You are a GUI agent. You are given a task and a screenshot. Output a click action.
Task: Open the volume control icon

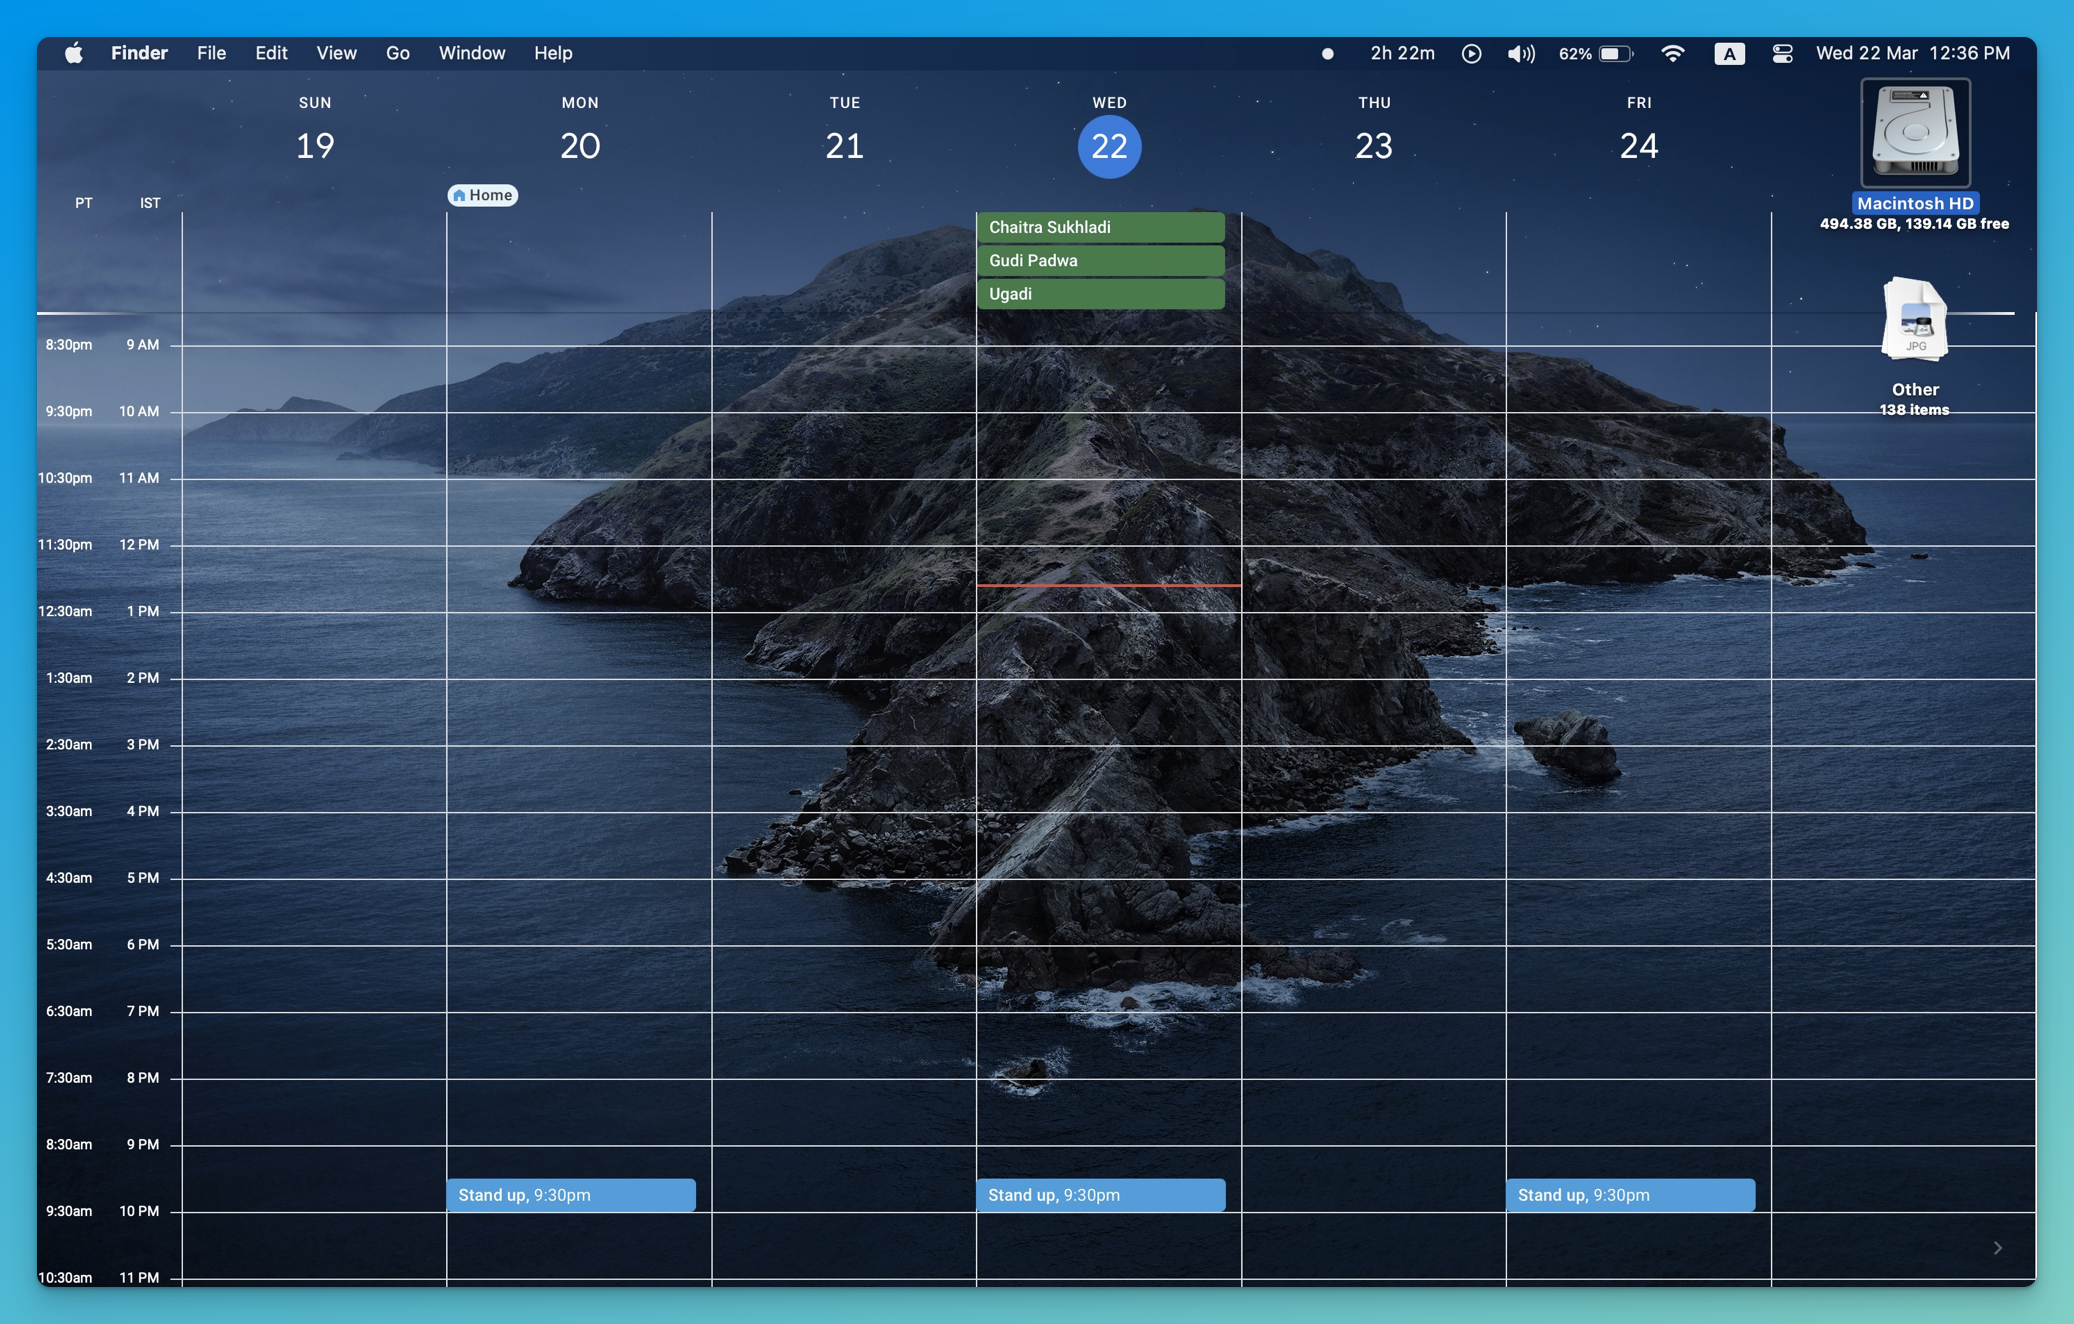[1520, 53]
